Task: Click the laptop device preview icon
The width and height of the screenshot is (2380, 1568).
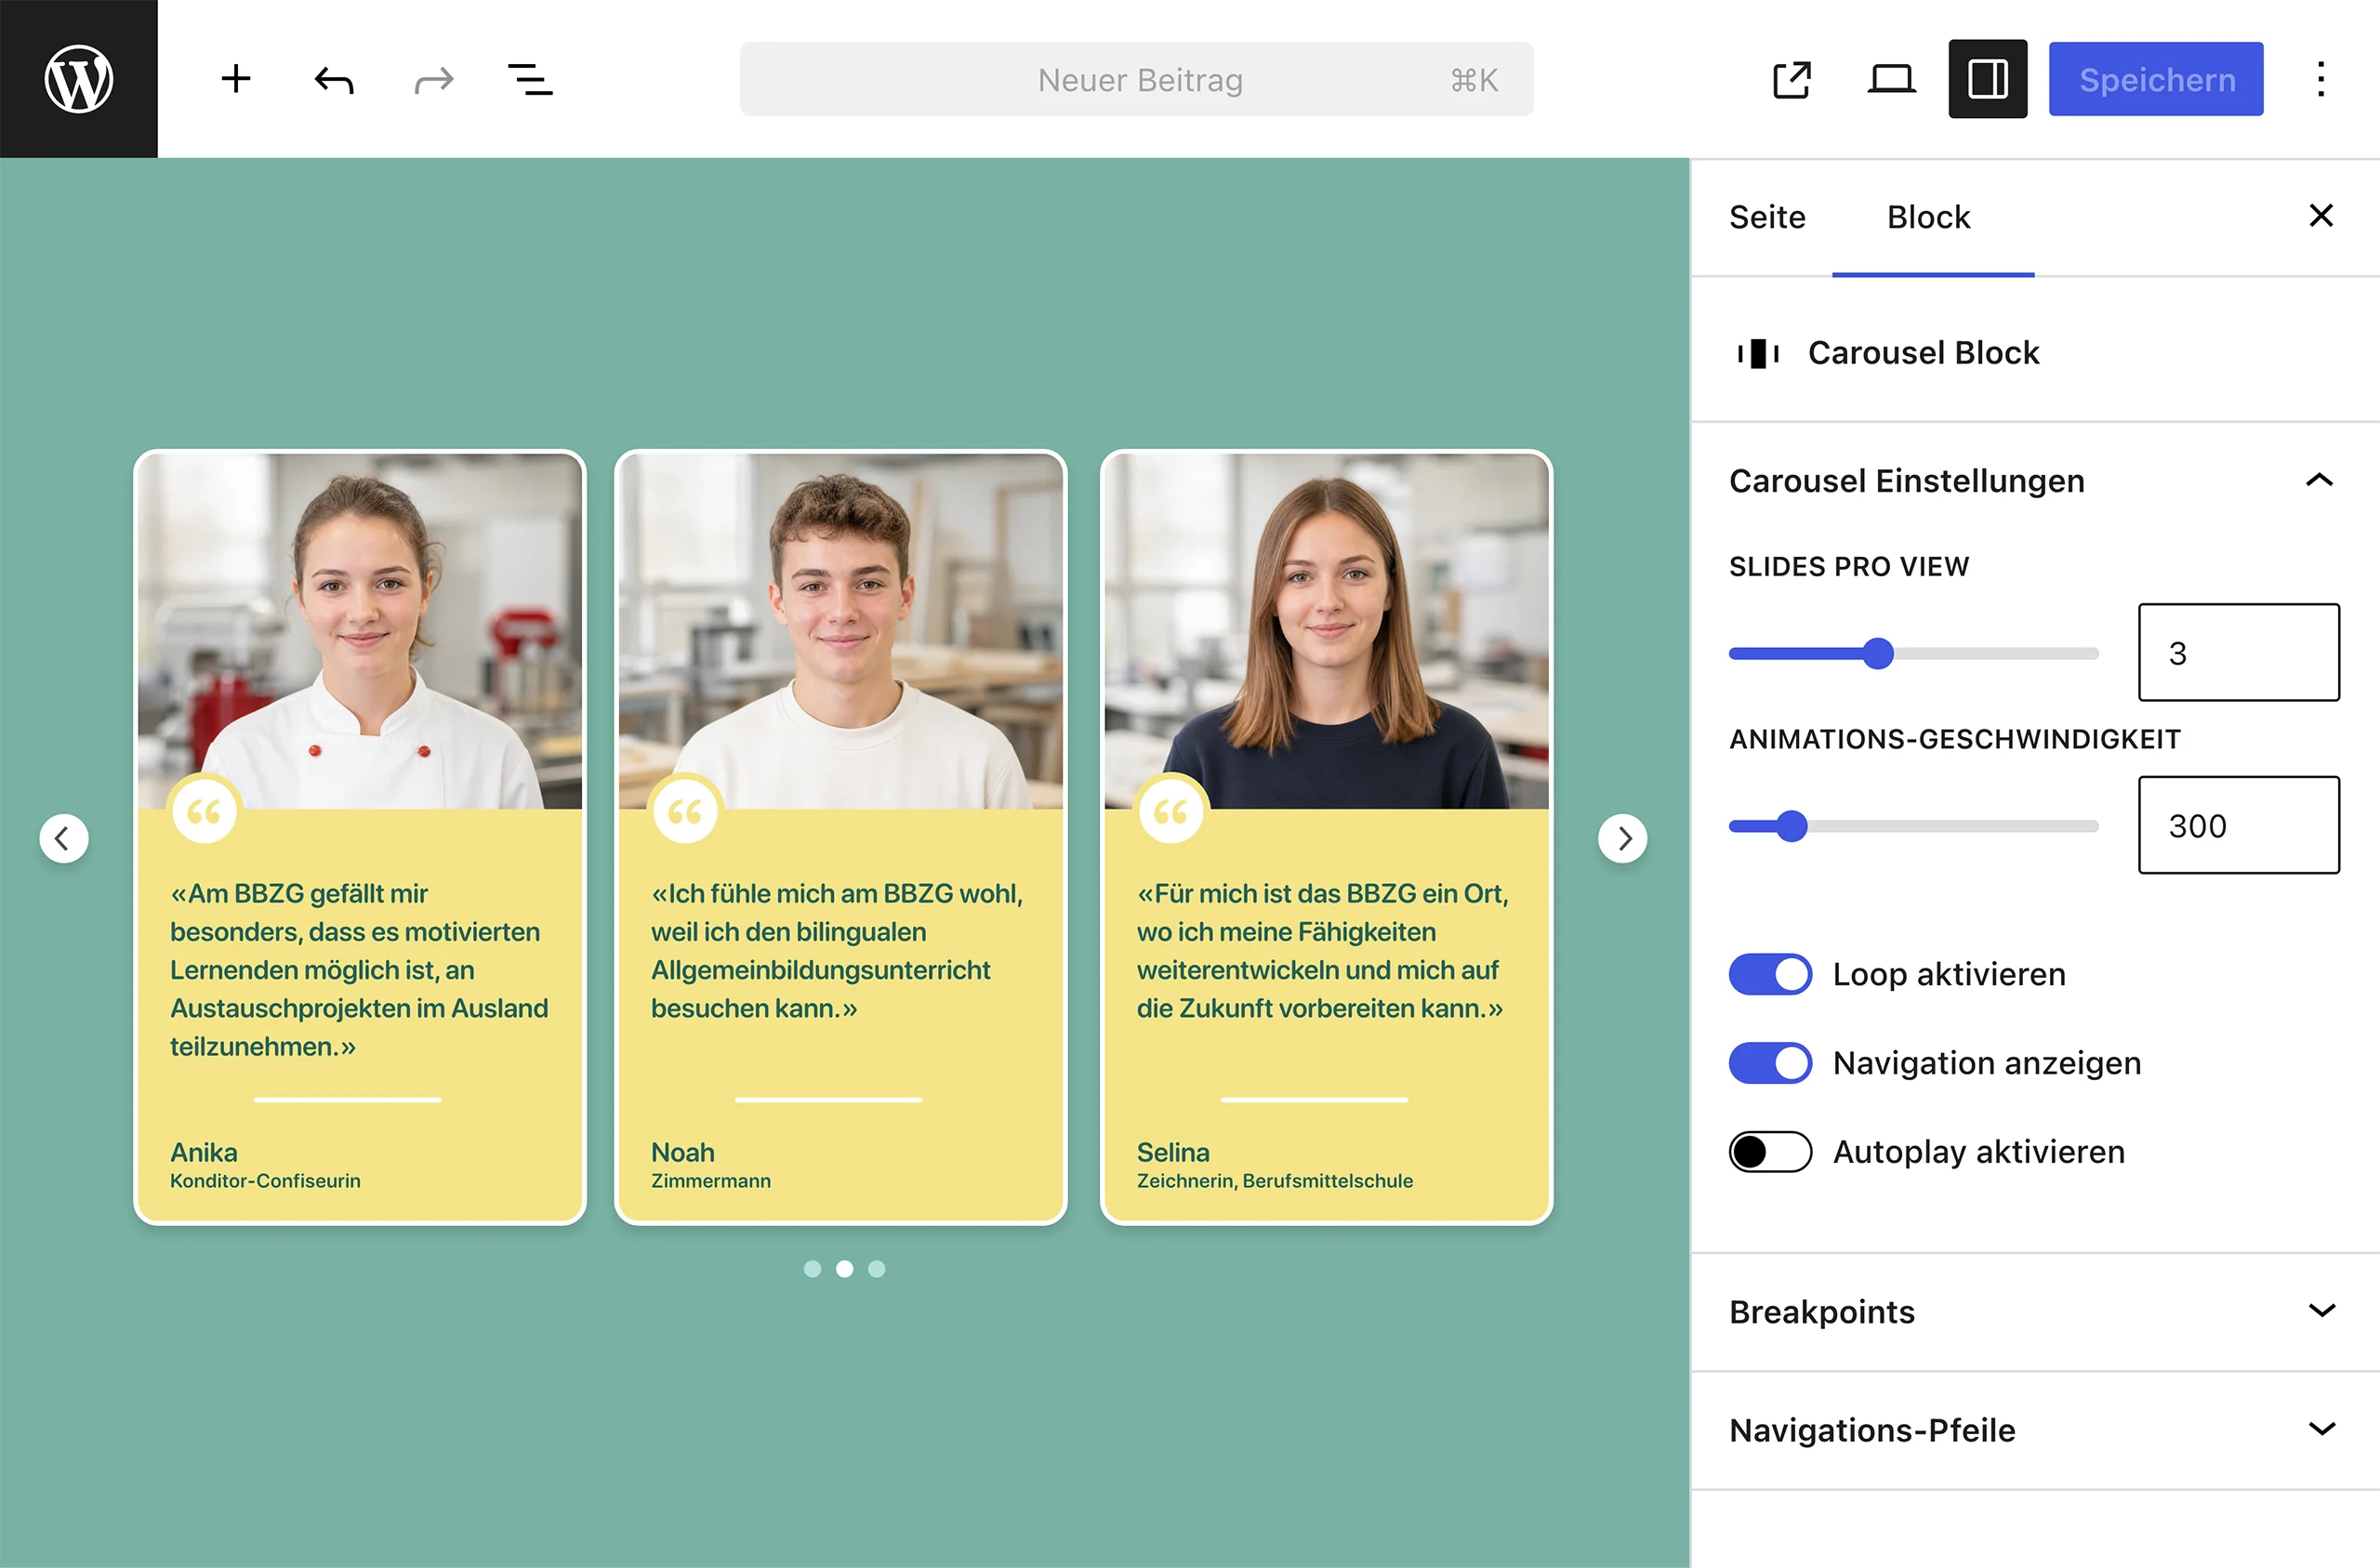Action: coord(1891,79)
